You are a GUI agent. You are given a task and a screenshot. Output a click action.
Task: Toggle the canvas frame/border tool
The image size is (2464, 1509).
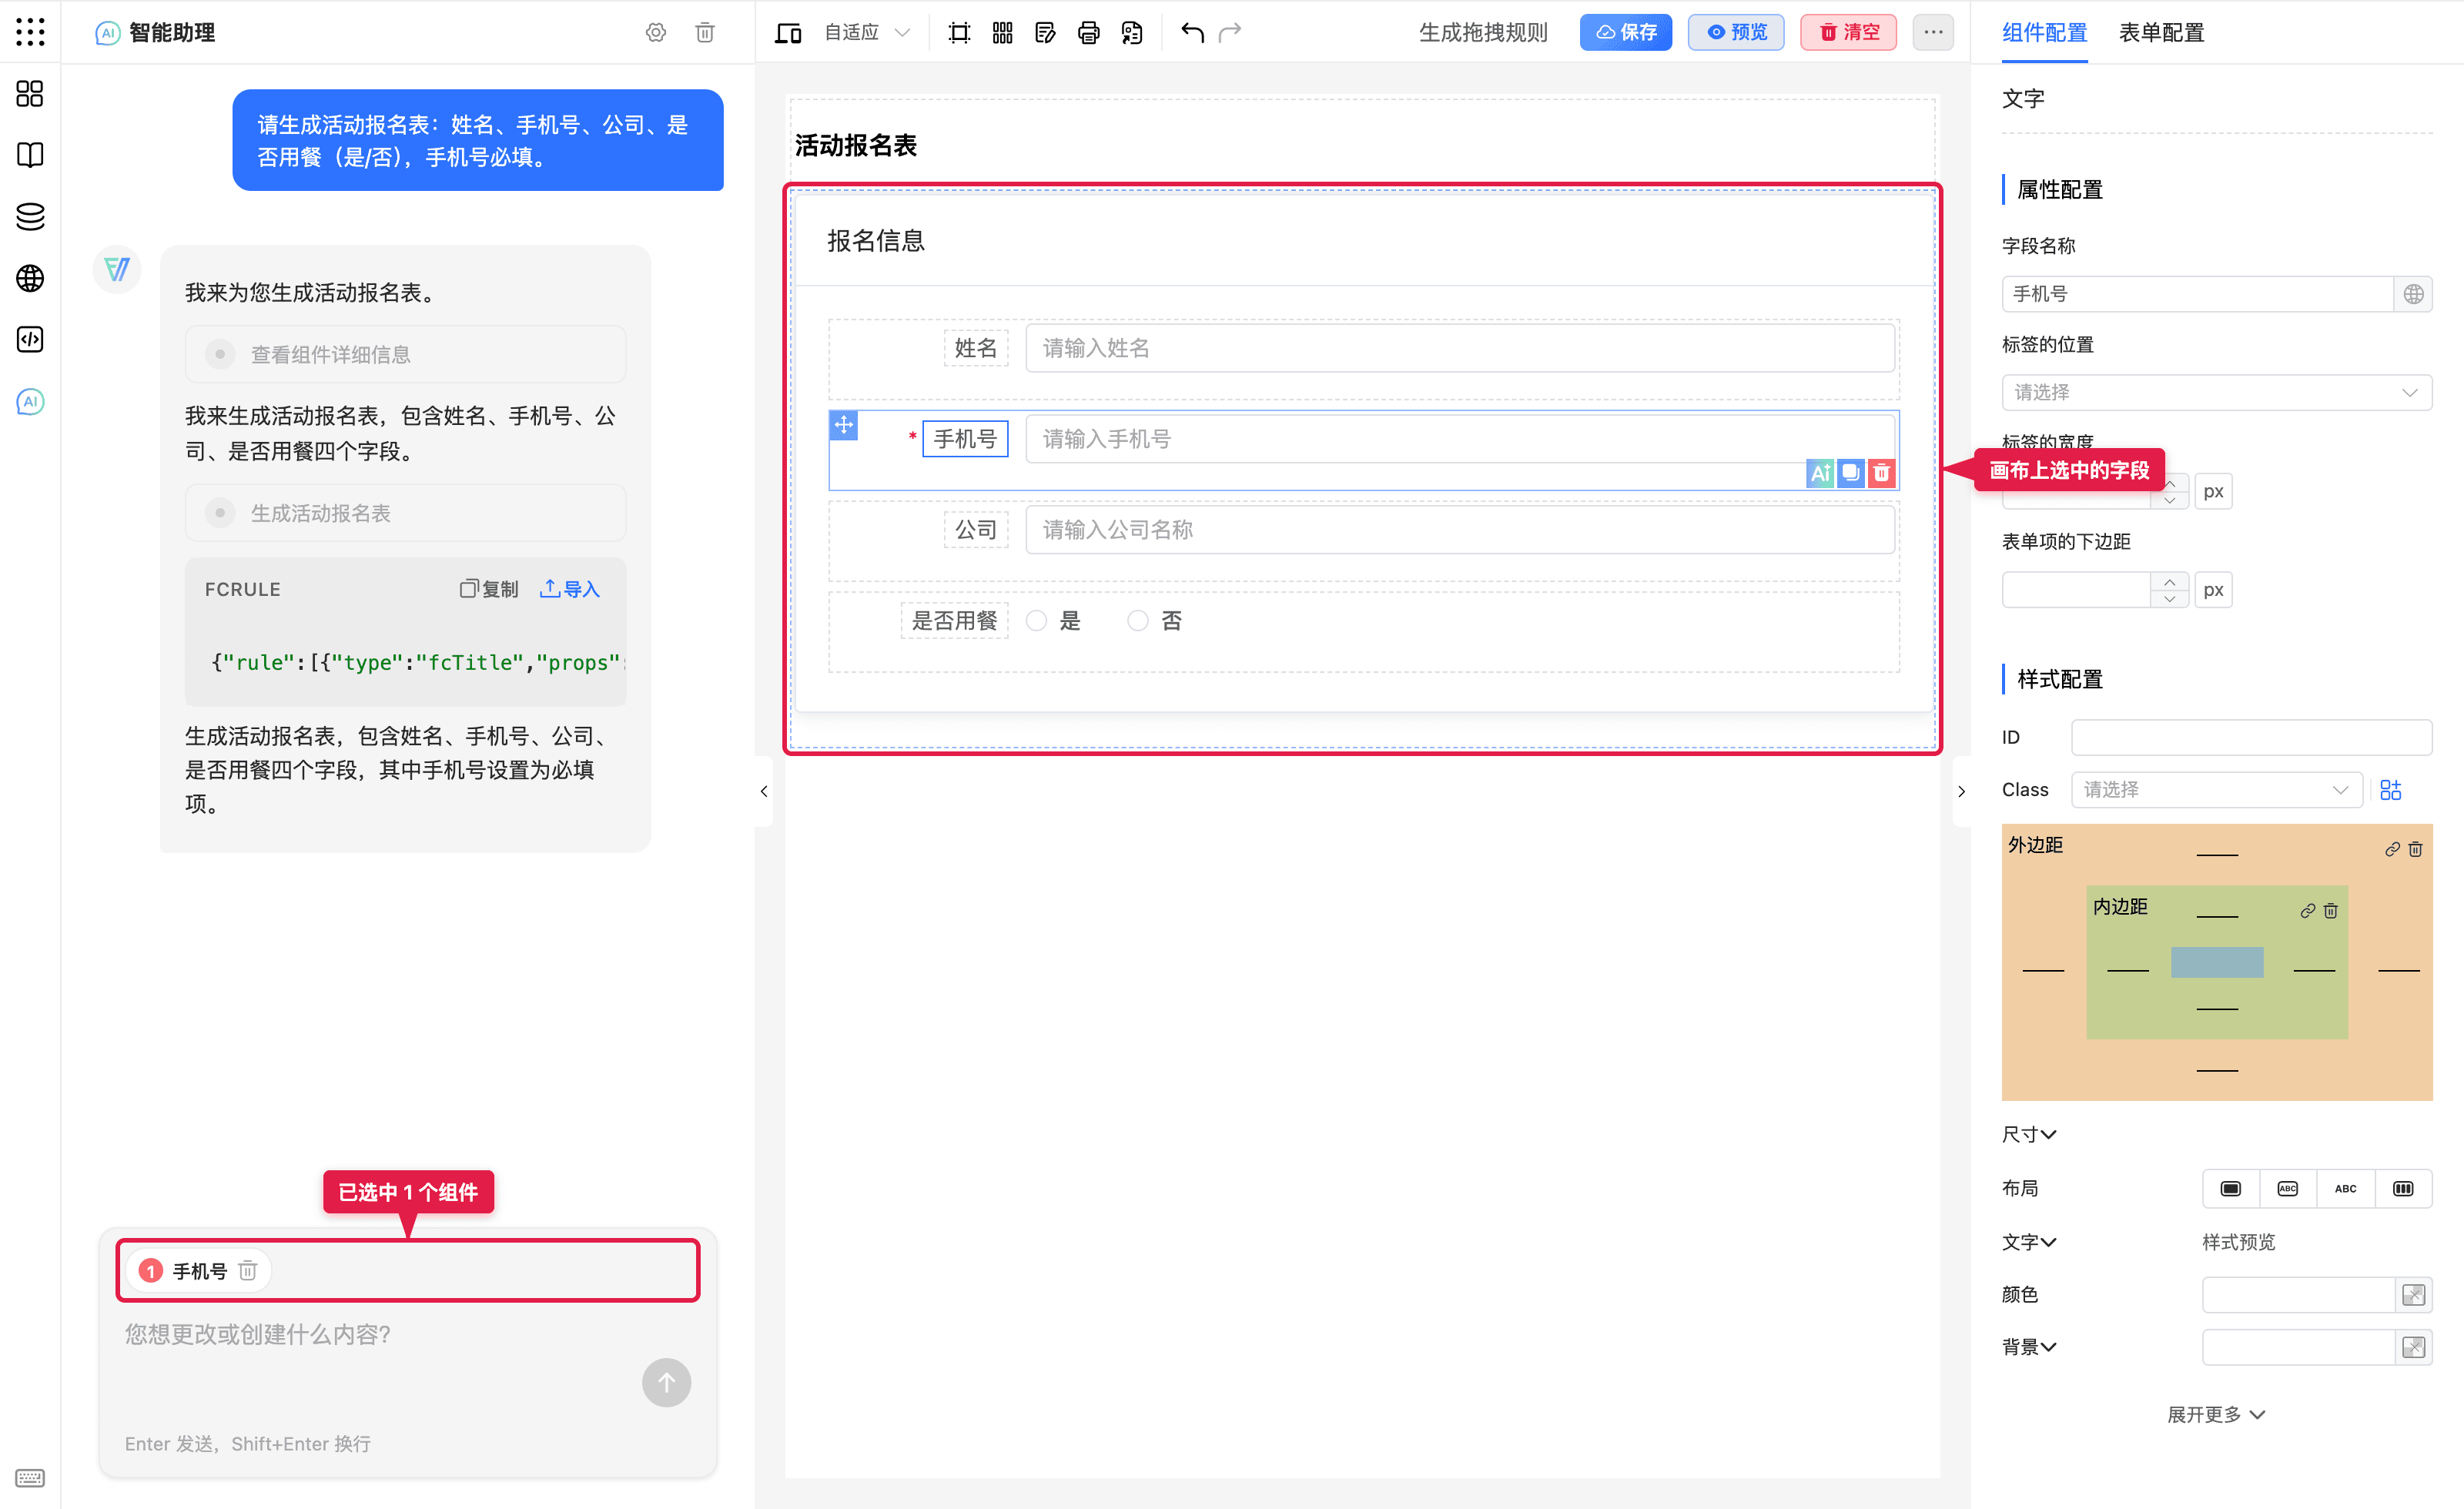point(959,33)
